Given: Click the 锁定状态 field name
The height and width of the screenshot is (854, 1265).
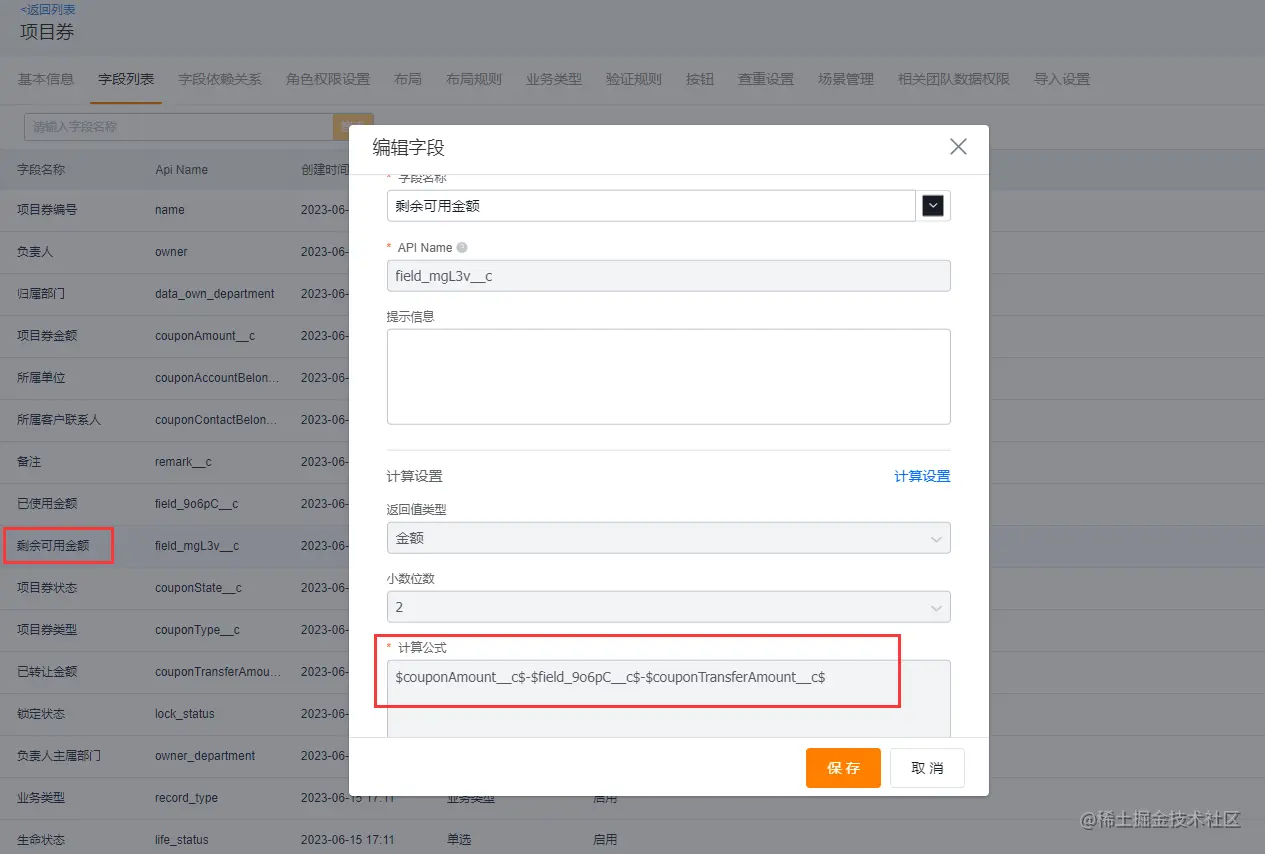Looking at the screenshot, I should pos(41,714).
